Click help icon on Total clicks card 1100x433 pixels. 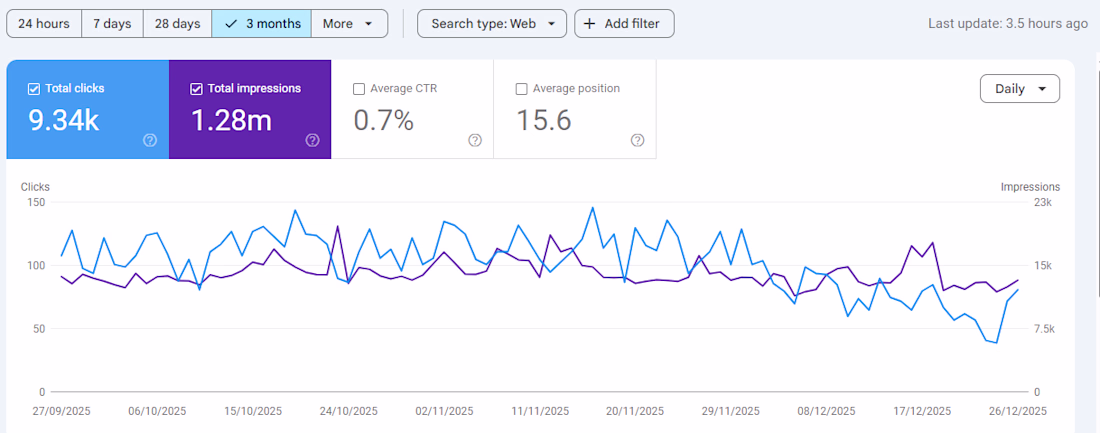150,140
